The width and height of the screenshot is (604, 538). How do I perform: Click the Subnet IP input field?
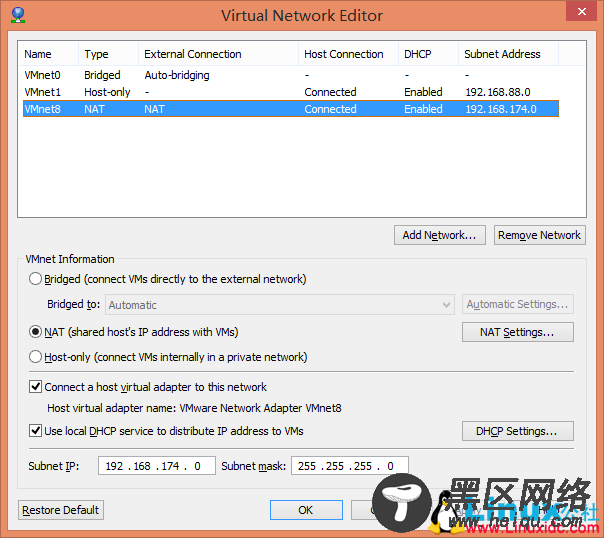point(157,466)
